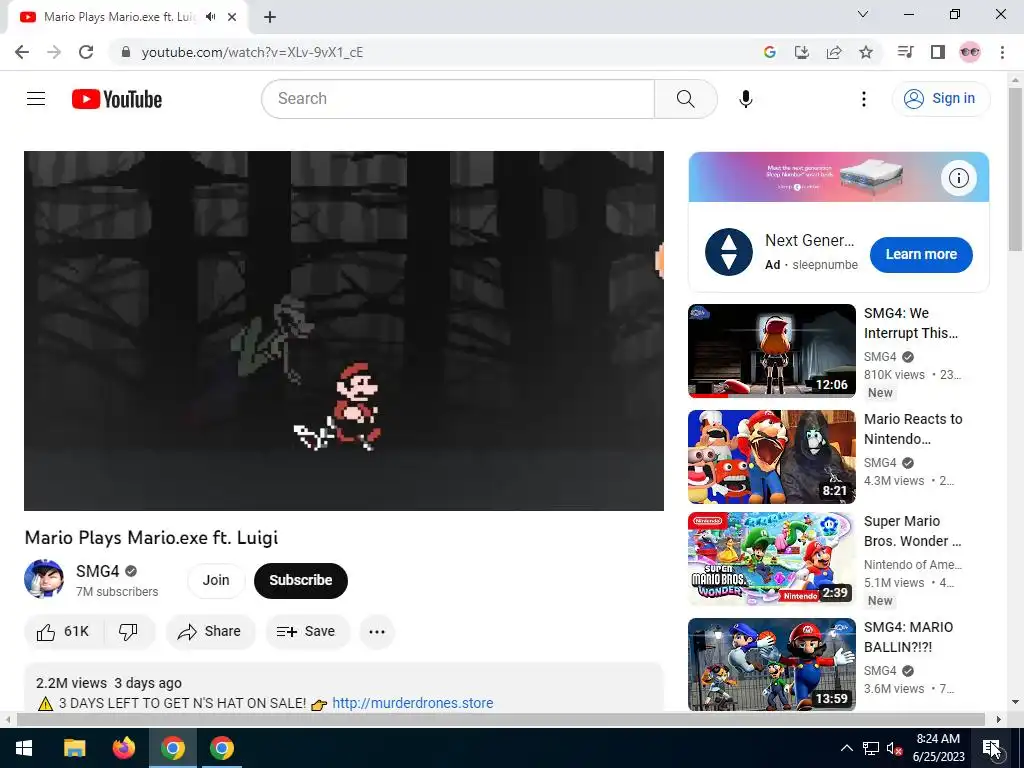
Task: Click the address bar URL
Action: tap(252, 52)
